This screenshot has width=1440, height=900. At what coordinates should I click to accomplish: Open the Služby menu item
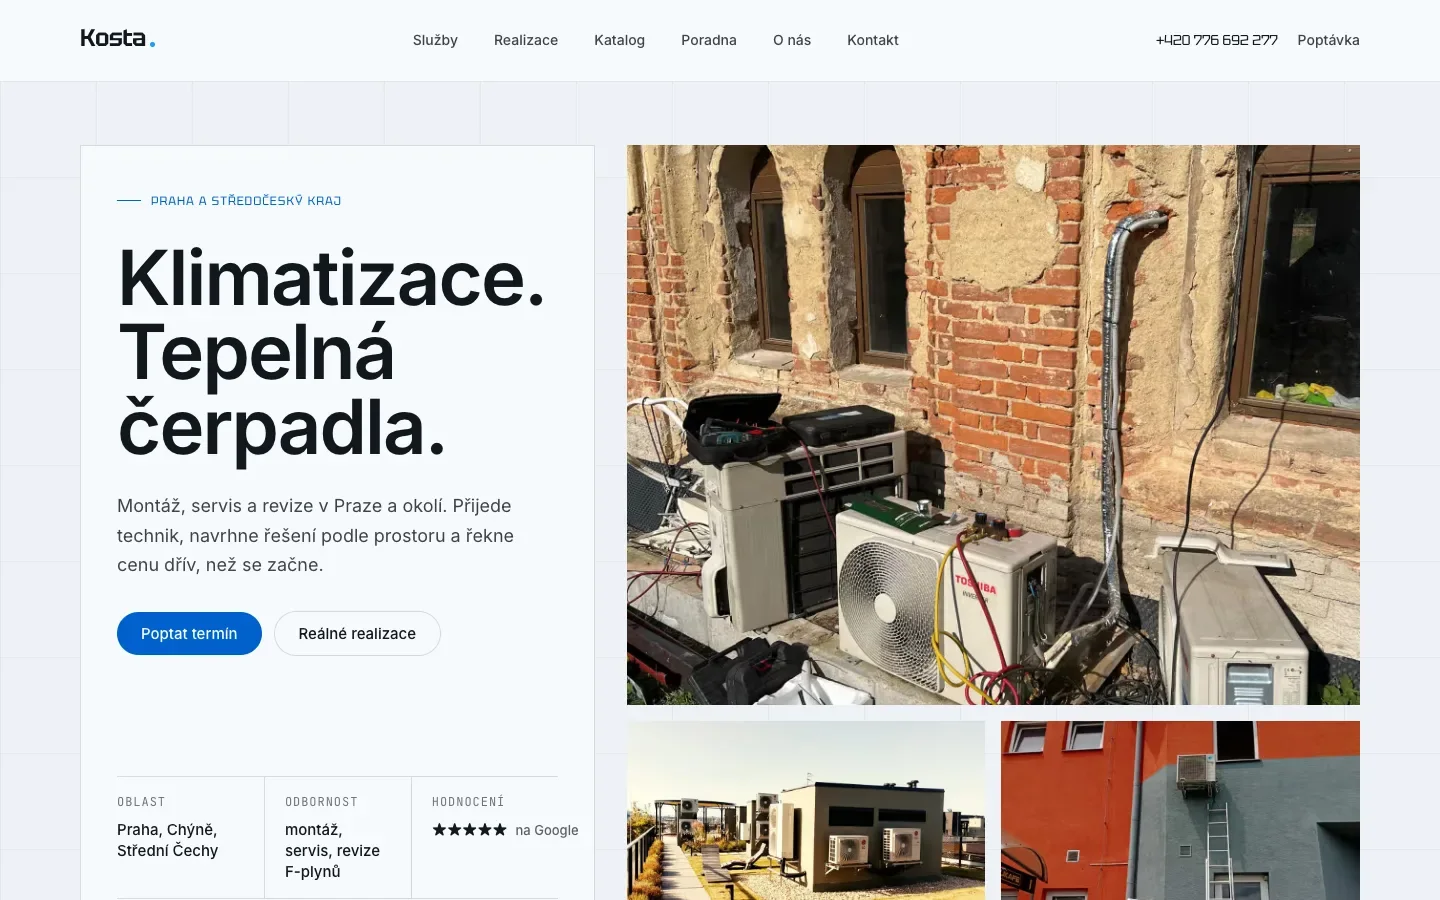[435, 40]
